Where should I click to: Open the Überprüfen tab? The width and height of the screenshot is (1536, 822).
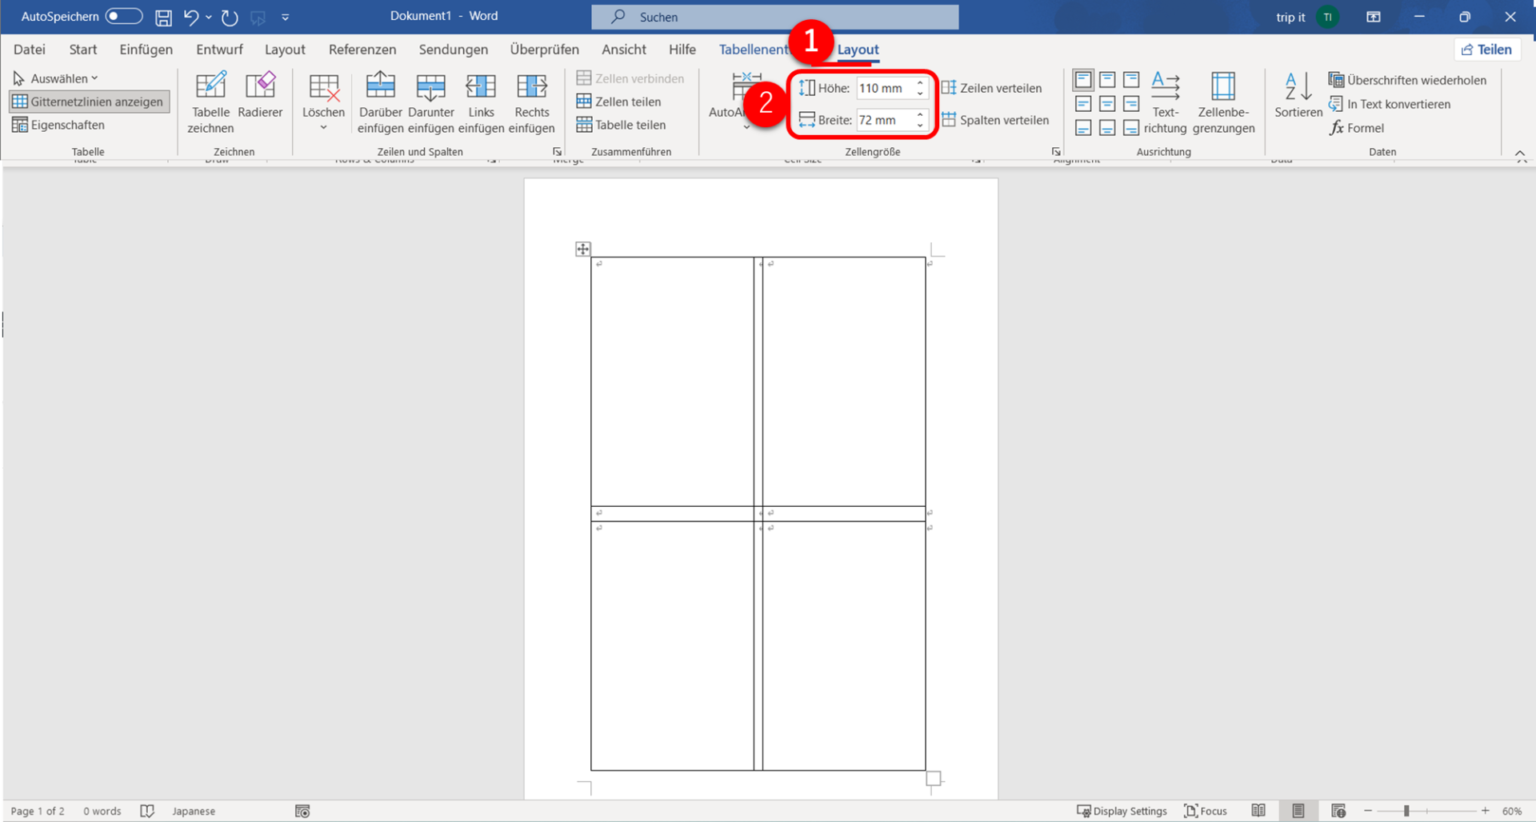pos(544,49)
